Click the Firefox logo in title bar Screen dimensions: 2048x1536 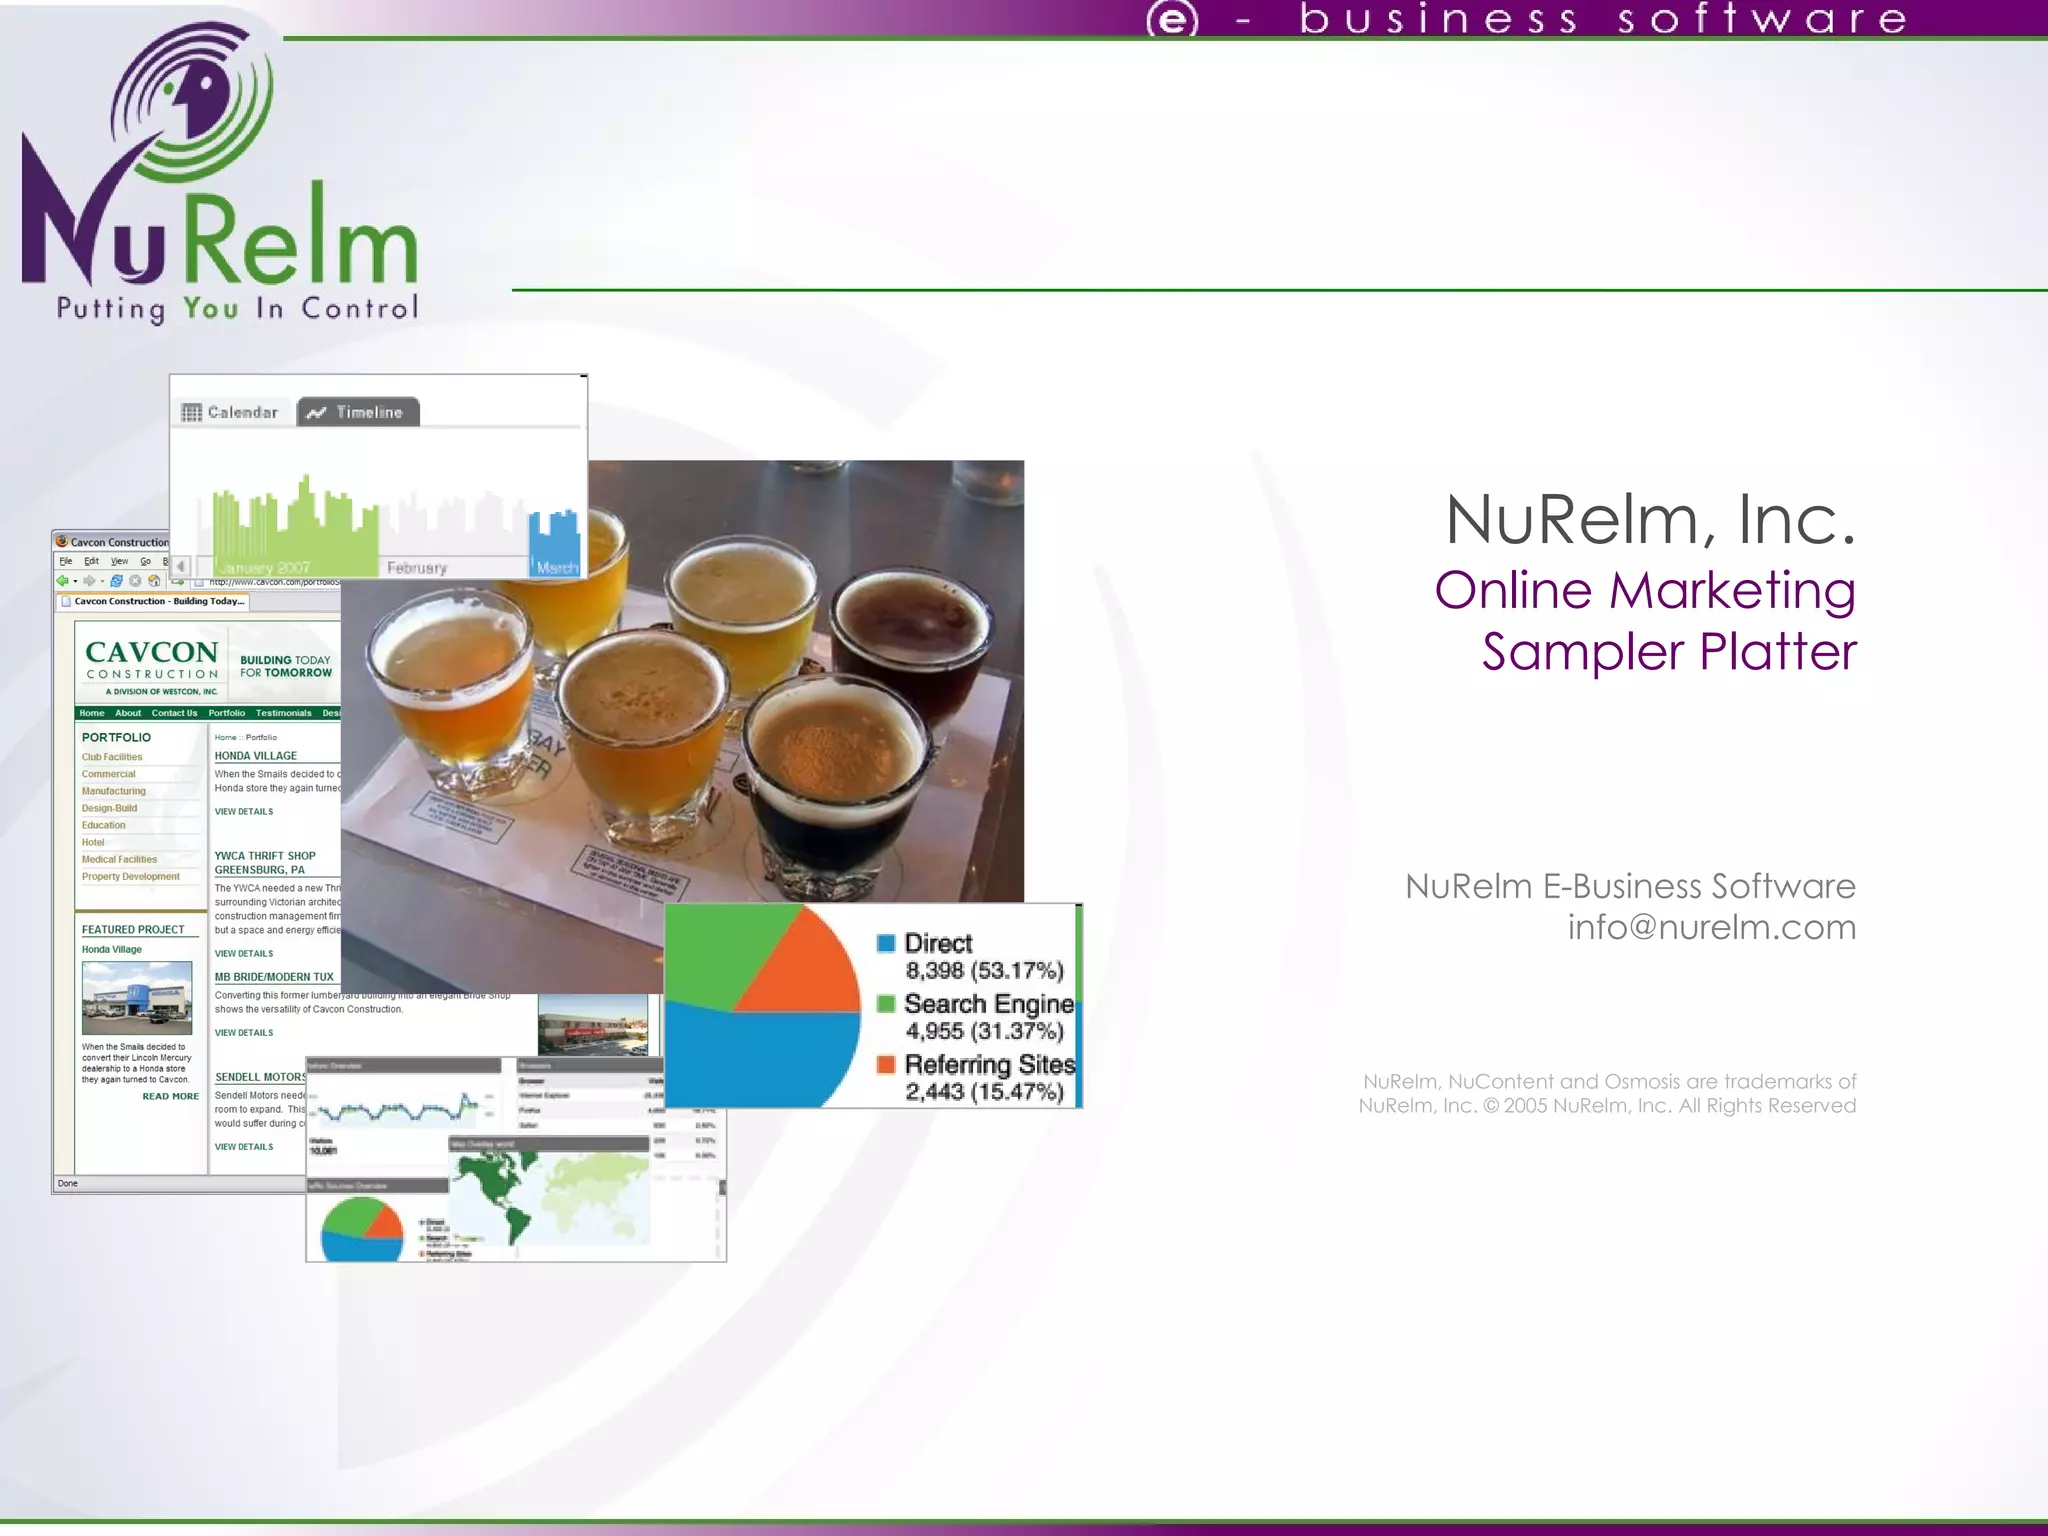point(62,541)
